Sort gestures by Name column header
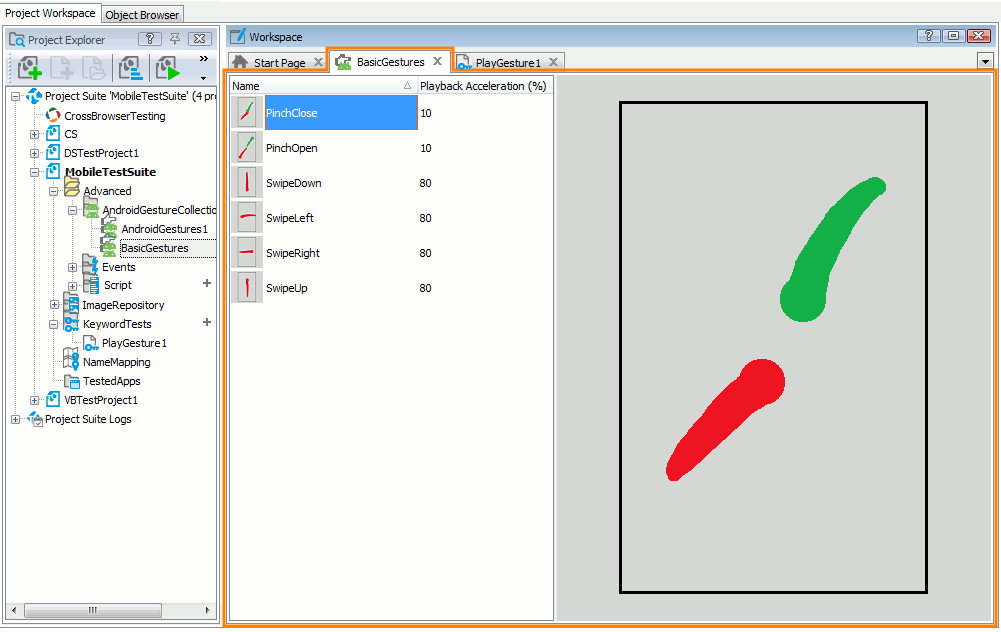The image size is (1001, 632). 323,86
